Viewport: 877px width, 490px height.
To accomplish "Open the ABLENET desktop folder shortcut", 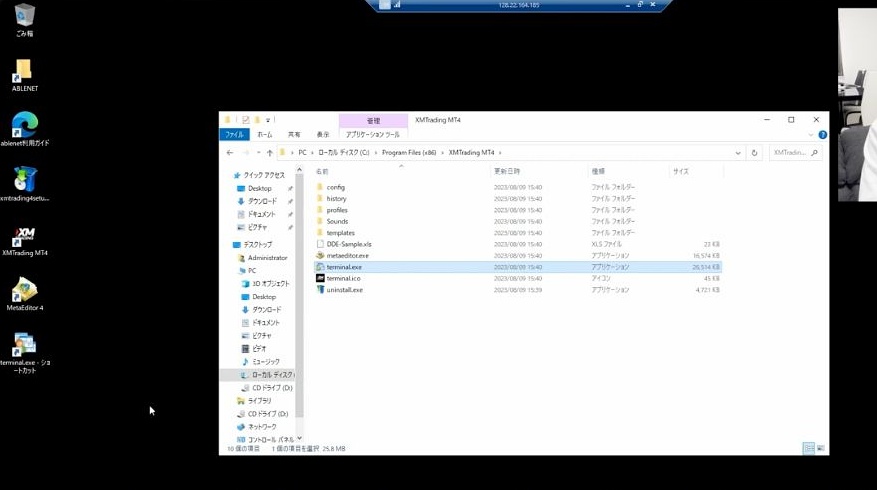I will tap(24, 75).
